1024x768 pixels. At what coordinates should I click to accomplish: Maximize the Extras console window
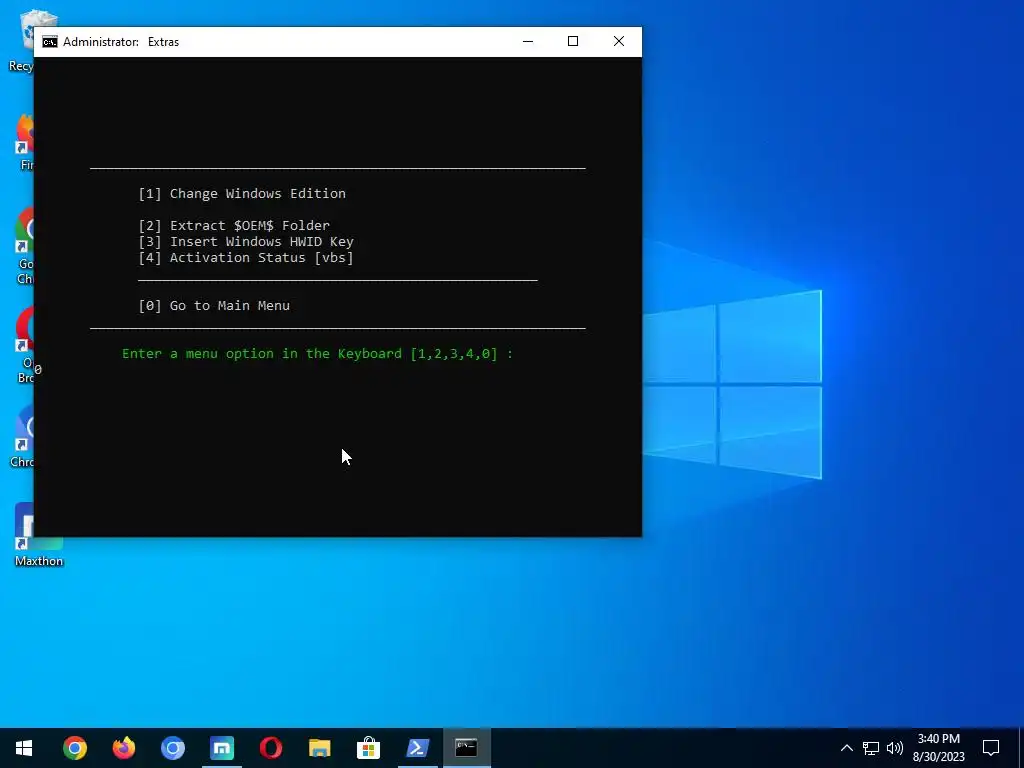coord(573,41)
